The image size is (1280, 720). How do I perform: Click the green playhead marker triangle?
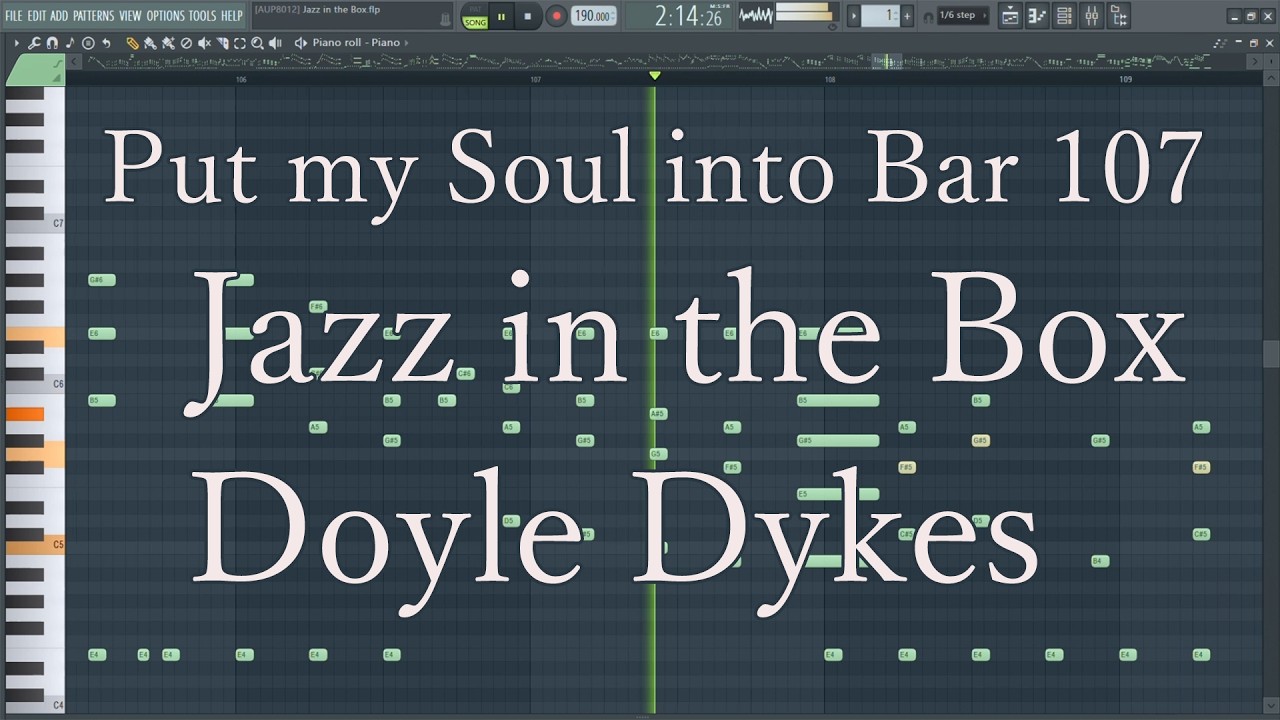(x=654, y=76)
